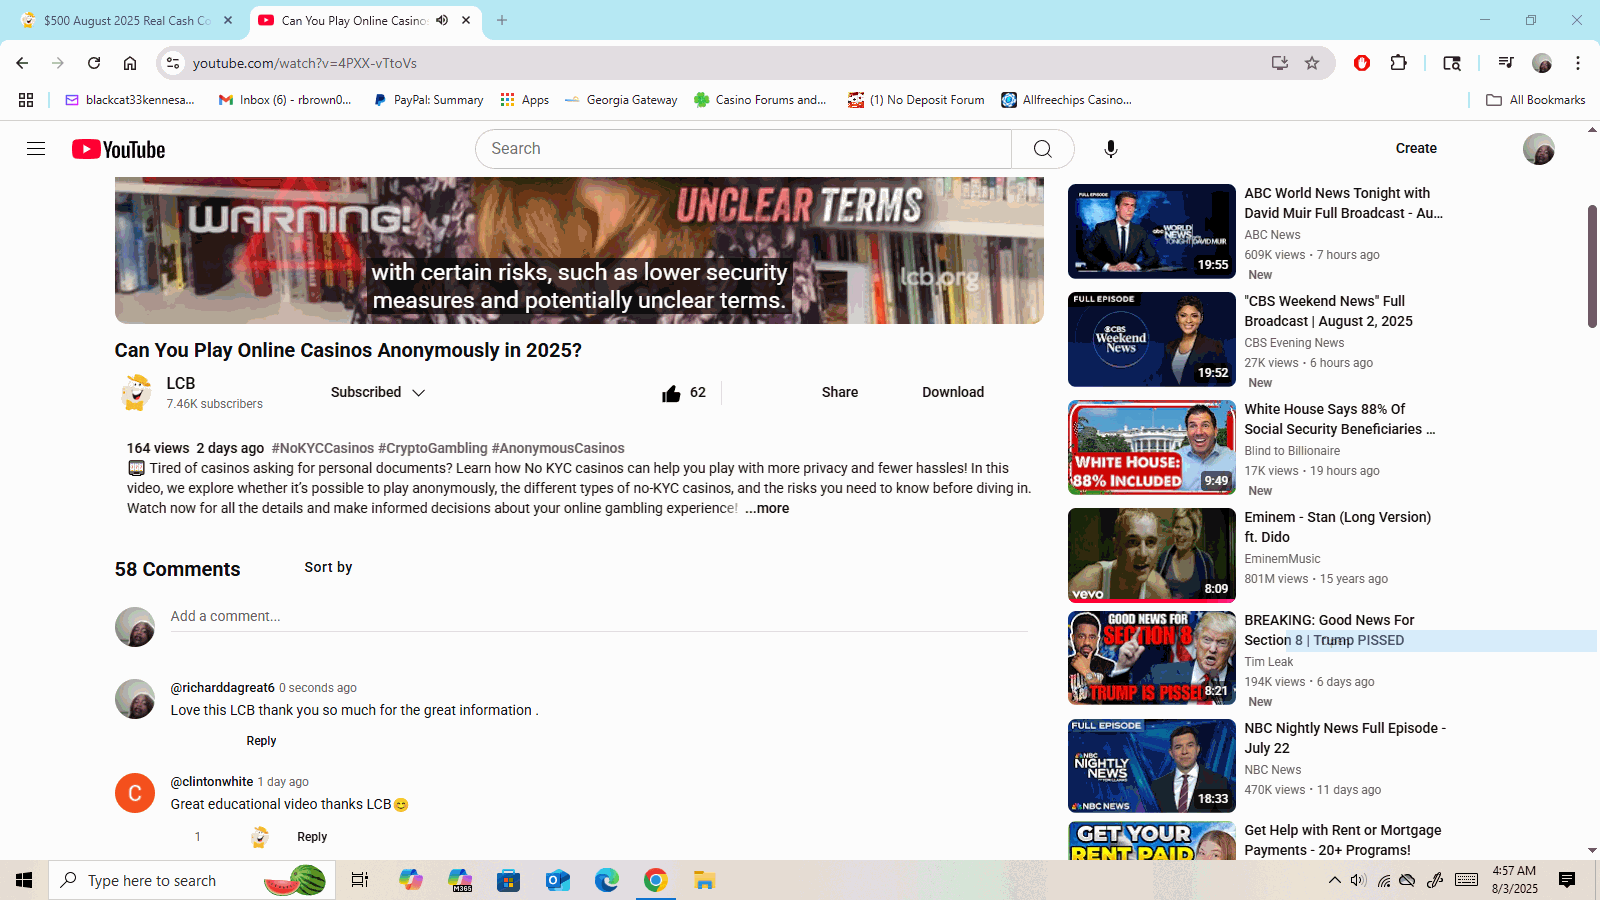This screenshot has height=900, width=1600.
Task: Click the Share button
Action: (839, 393)
